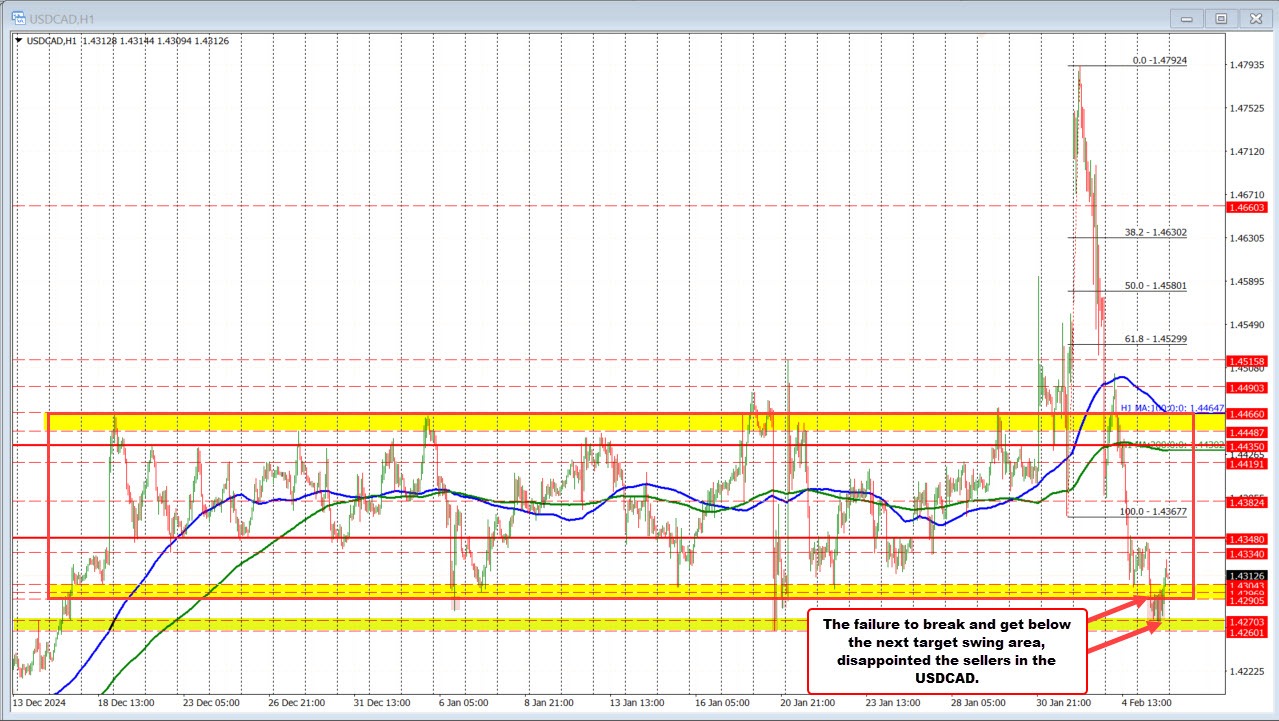Click the red price tag 1.44487
The image size is (1279, 721).
[x=1247, y=431]
